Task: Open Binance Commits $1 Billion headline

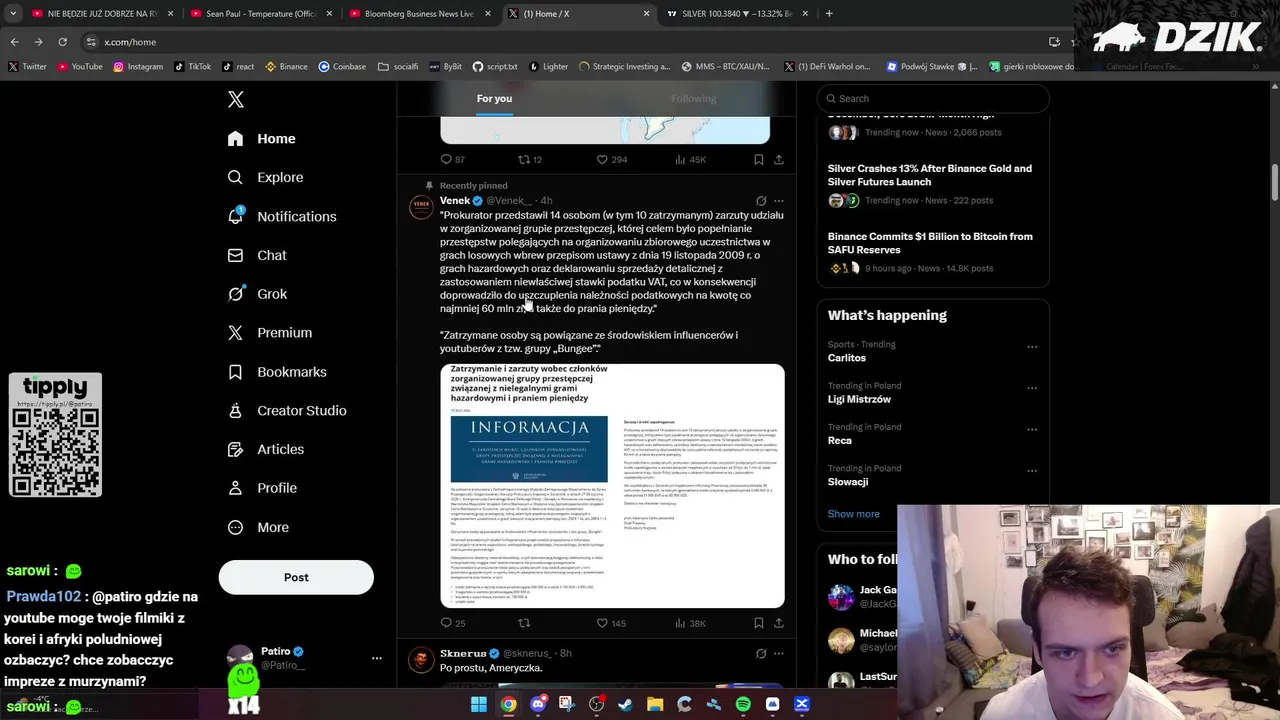Action: pos(930,243)
